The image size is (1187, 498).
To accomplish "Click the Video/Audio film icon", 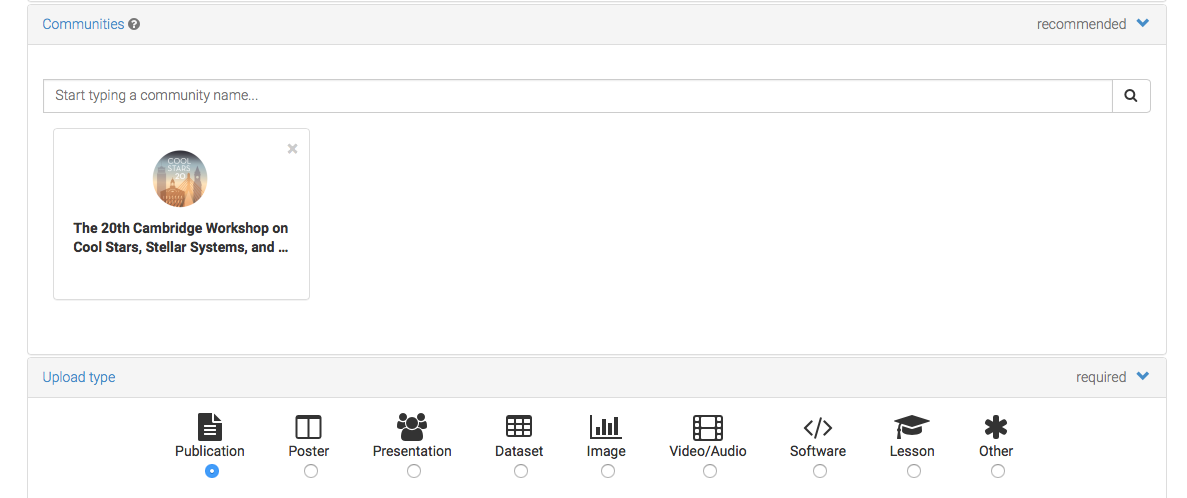I will tap(708, 428).
